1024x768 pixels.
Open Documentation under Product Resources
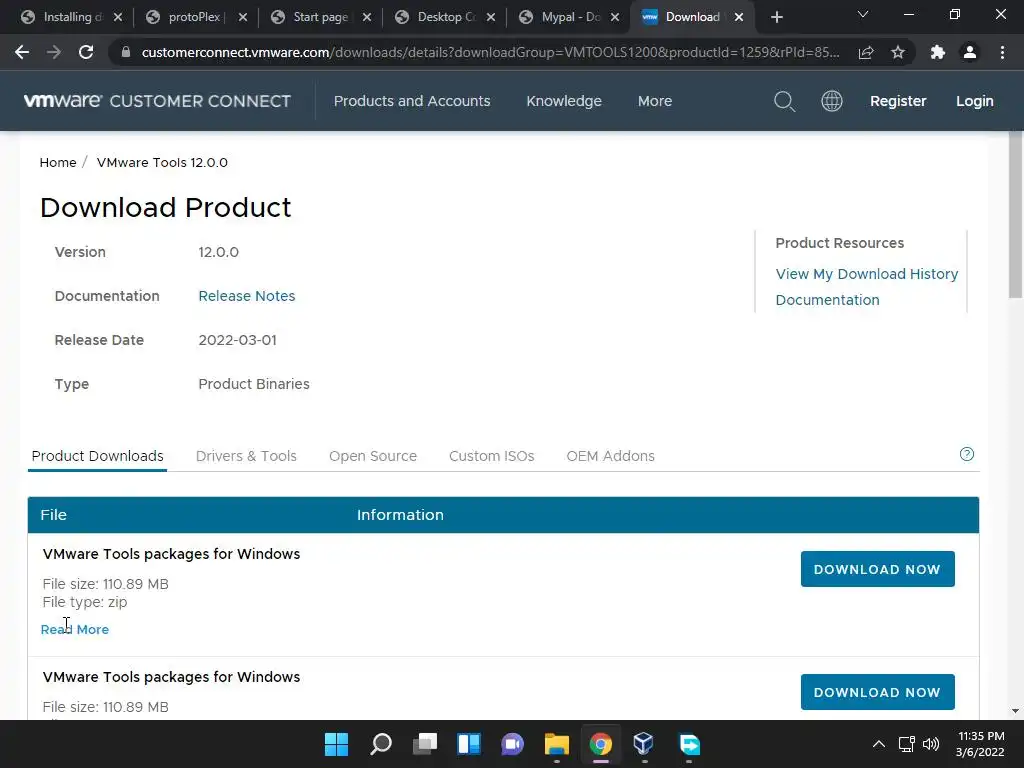(827, 300)
